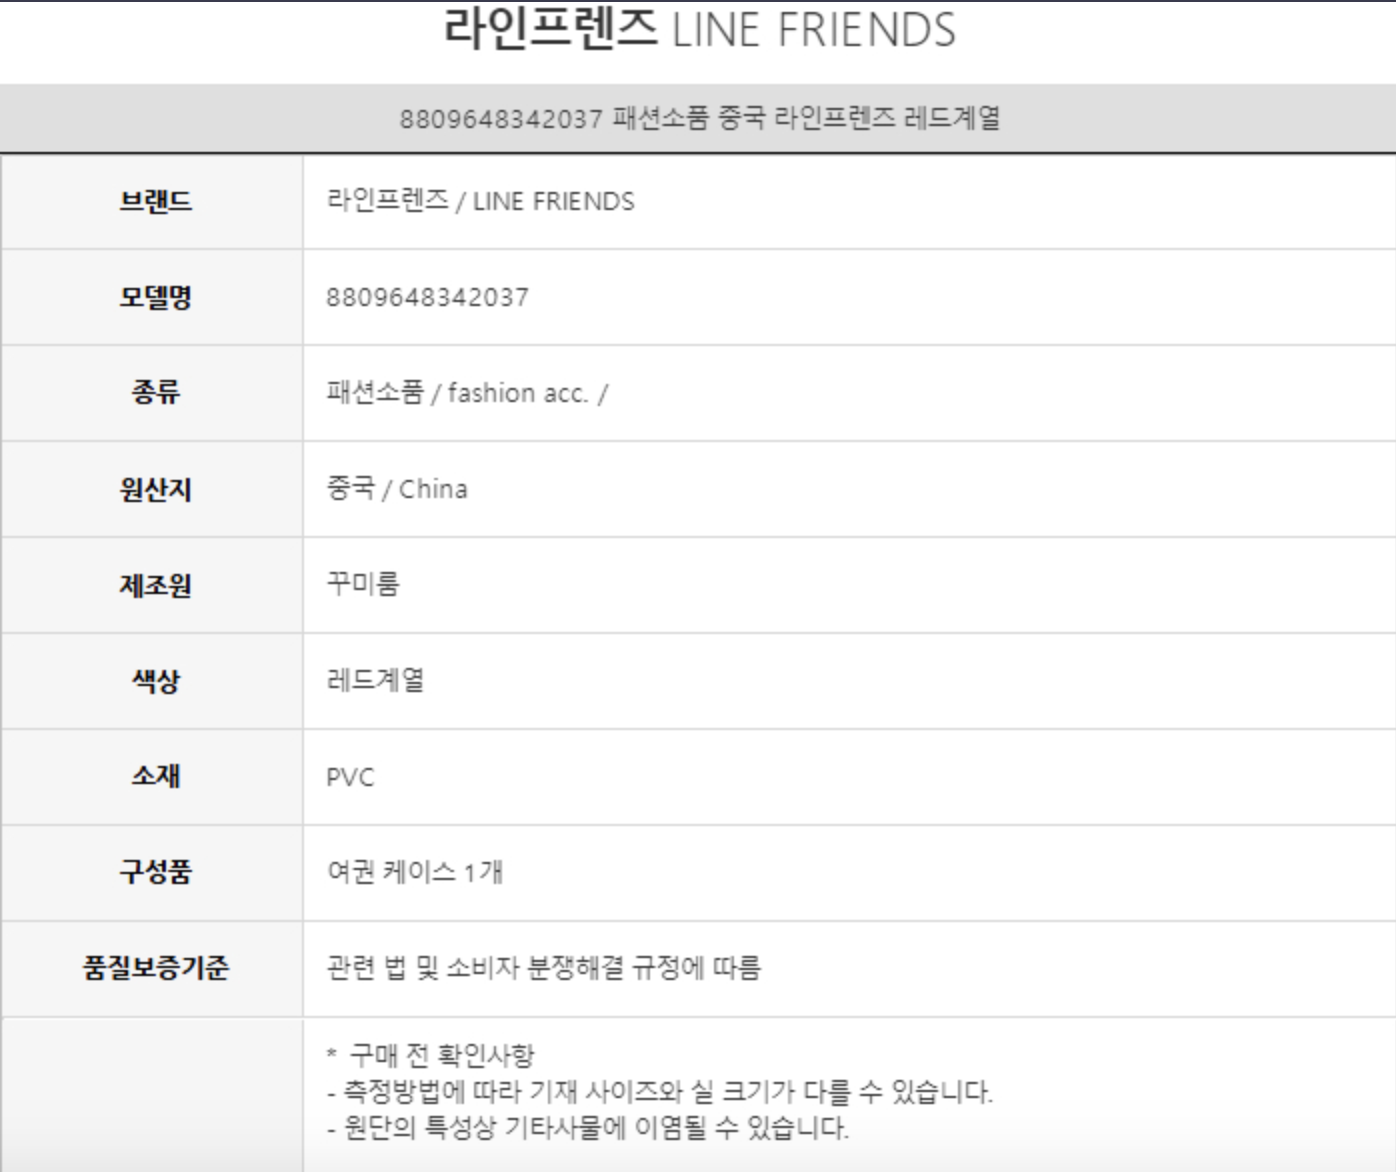
Task: Select the 구성품 row label
Action: coord(155,872)
